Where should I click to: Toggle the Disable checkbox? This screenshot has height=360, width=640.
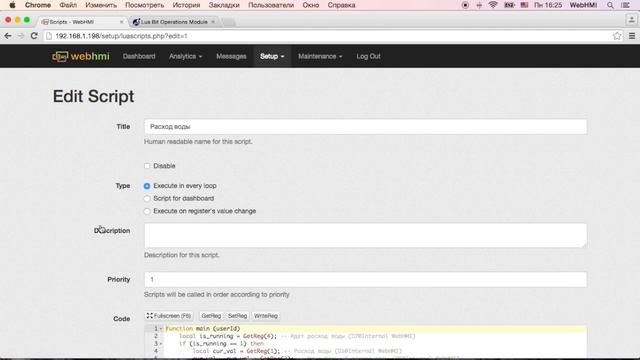(x=147, y=166)
